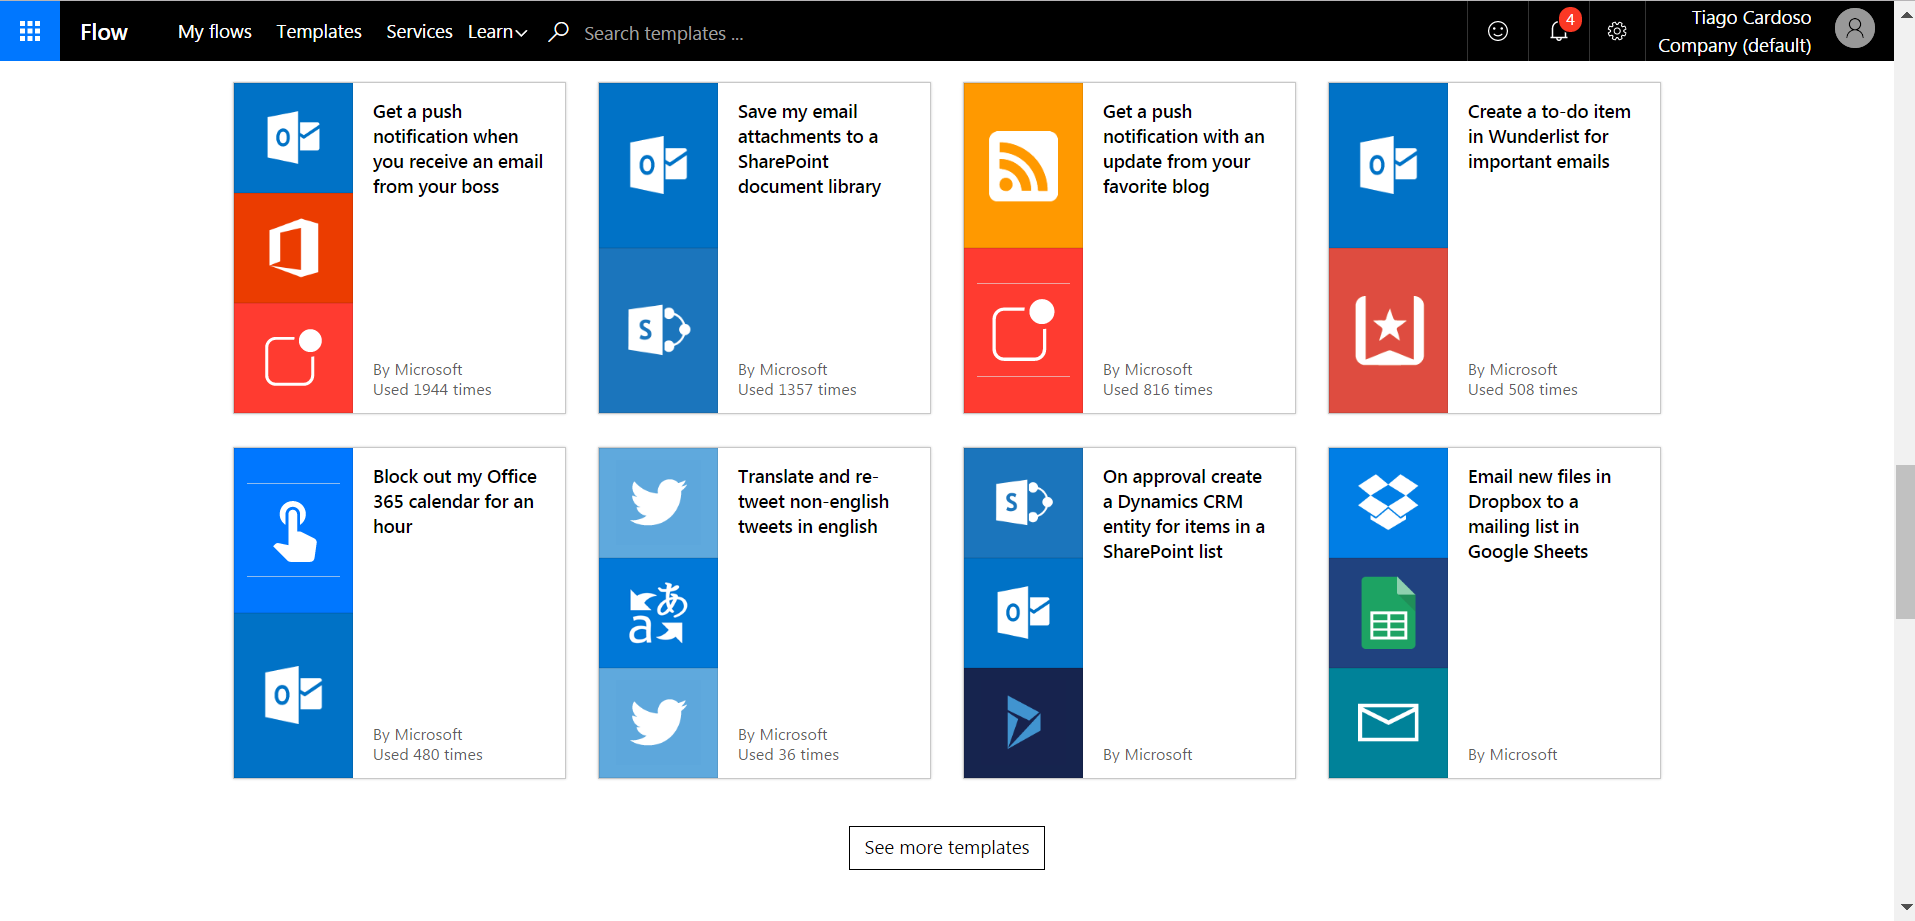Expand the Learn dropdown menu
This screenshot has height=921, width=1915.
click(x=497, y=32)
